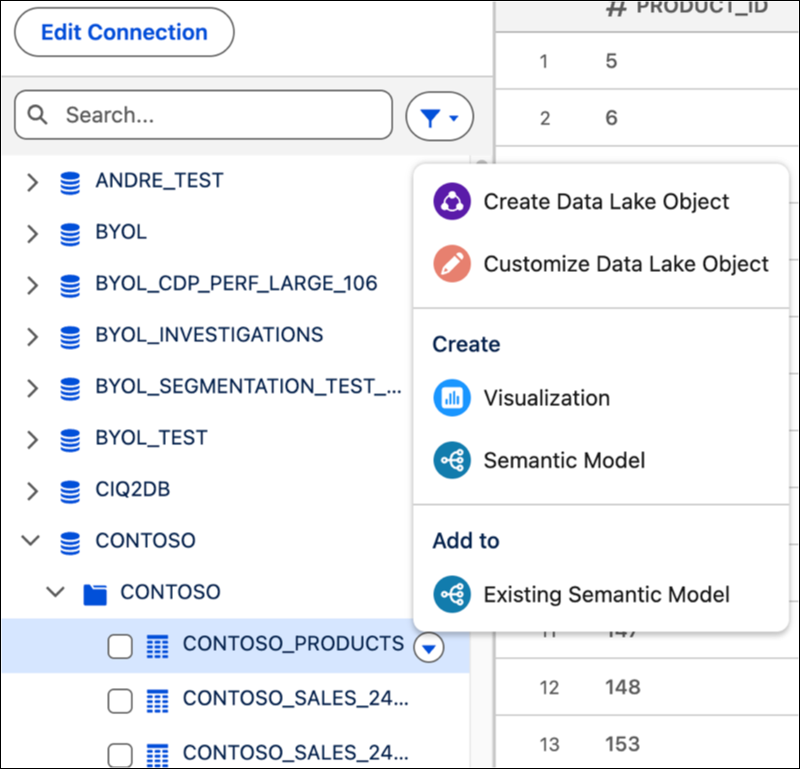
Task: Click the blue bar chart Visualization icon
Action: coord(452,398)
